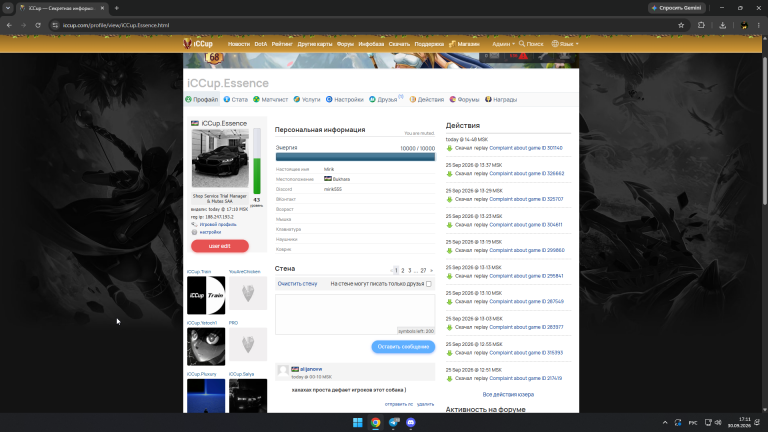Viewport: 768px width, 432px height.
Task: Open the Chrome tab search dropdown arrow
Action: [x=8, y=8]
